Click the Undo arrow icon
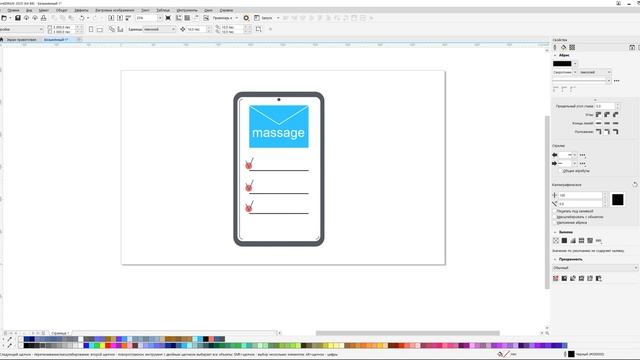The image size is (640, 360). pos(82,18)
